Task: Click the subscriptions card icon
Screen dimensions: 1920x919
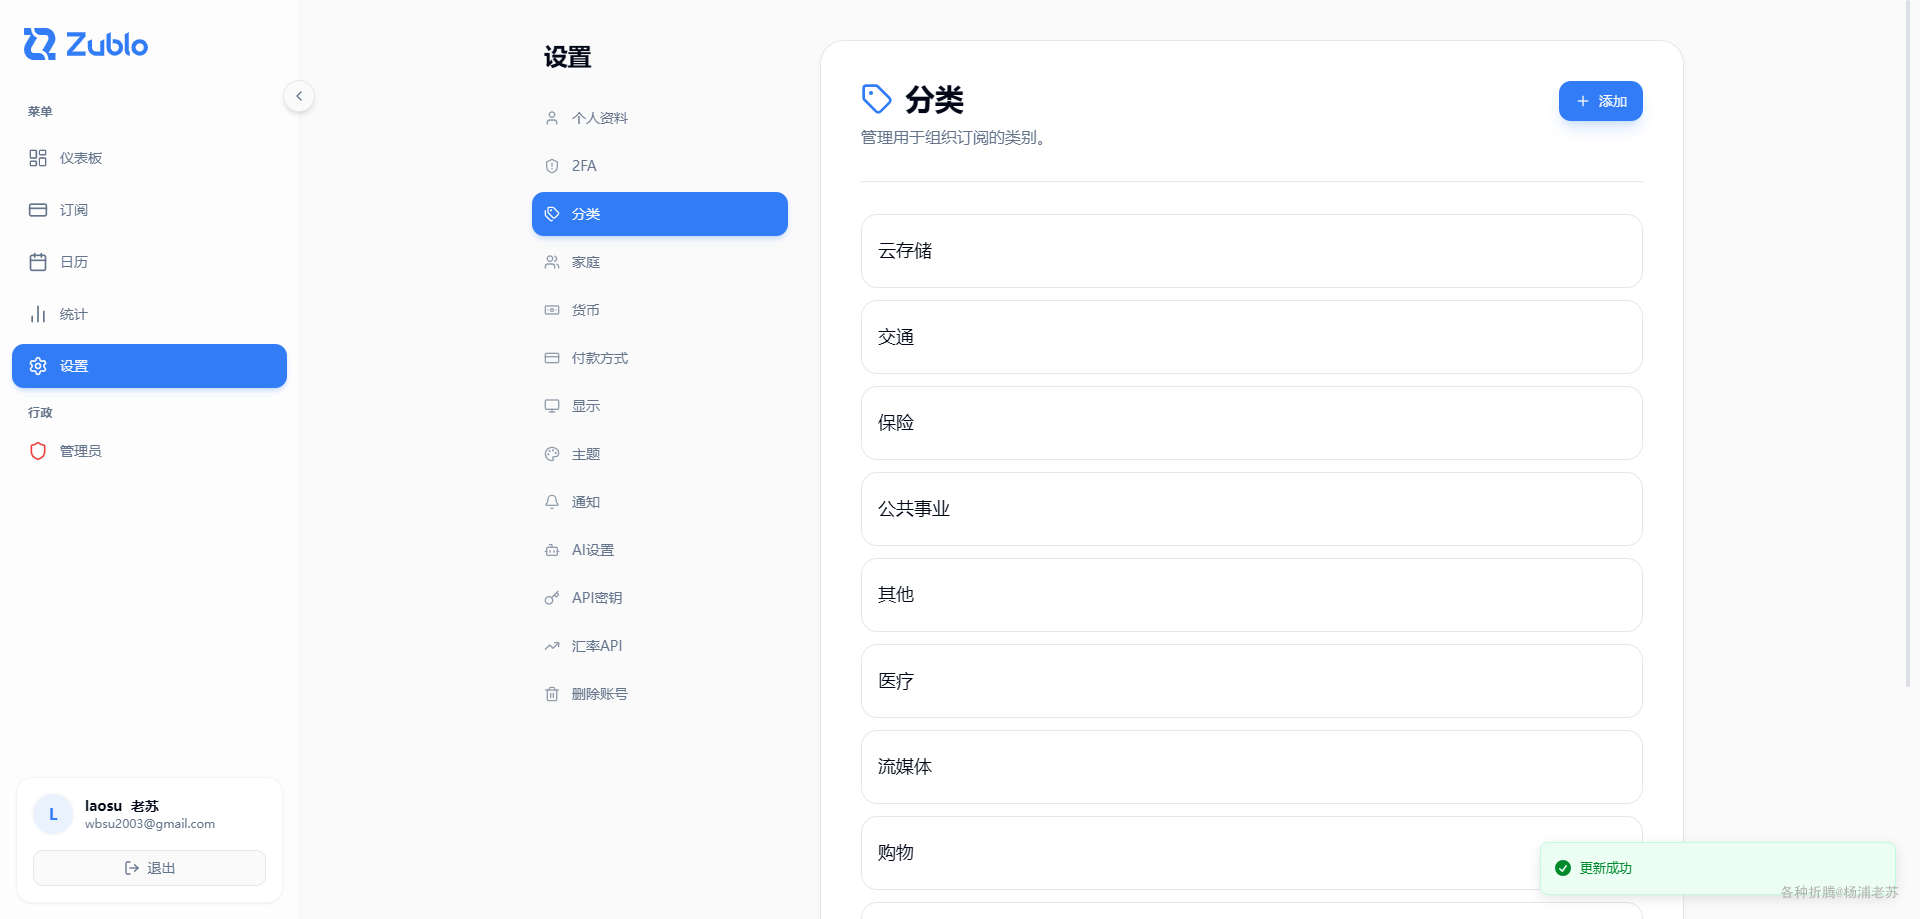Action: tap(38, 210)
